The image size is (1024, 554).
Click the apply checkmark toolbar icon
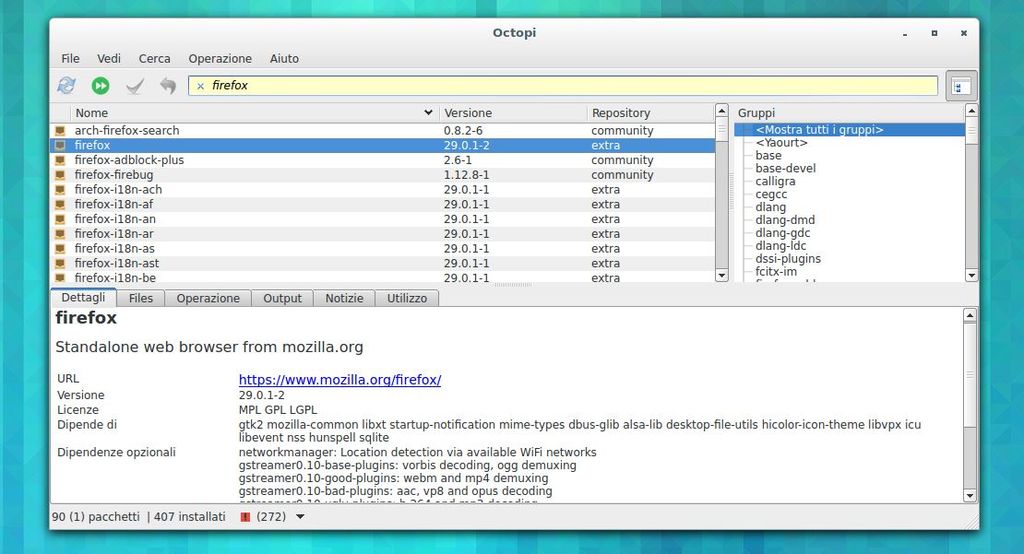[134, 86]
